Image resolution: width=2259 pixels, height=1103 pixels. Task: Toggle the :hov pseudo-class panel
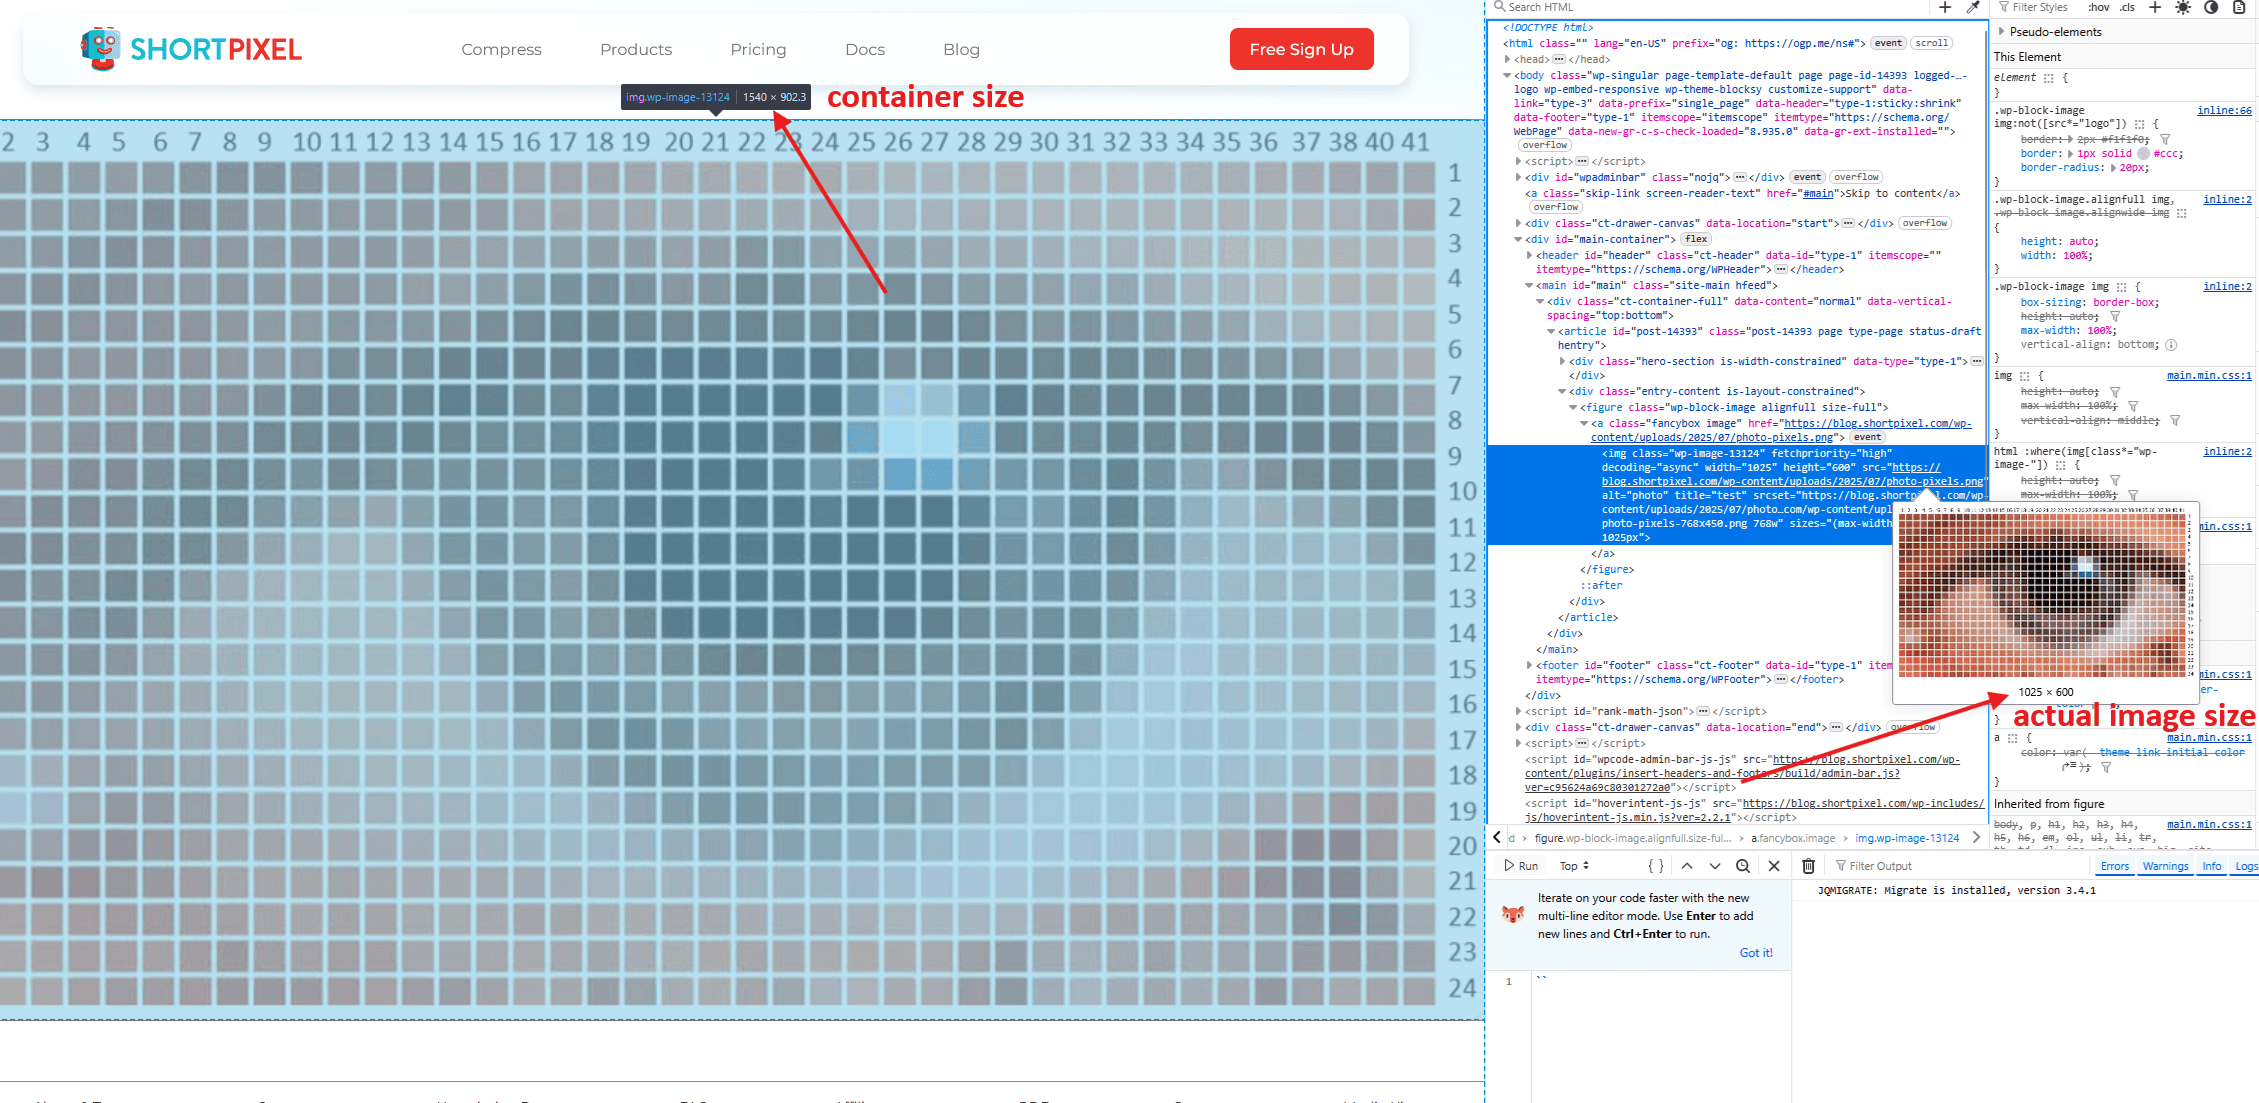[x=2098, y=7]
